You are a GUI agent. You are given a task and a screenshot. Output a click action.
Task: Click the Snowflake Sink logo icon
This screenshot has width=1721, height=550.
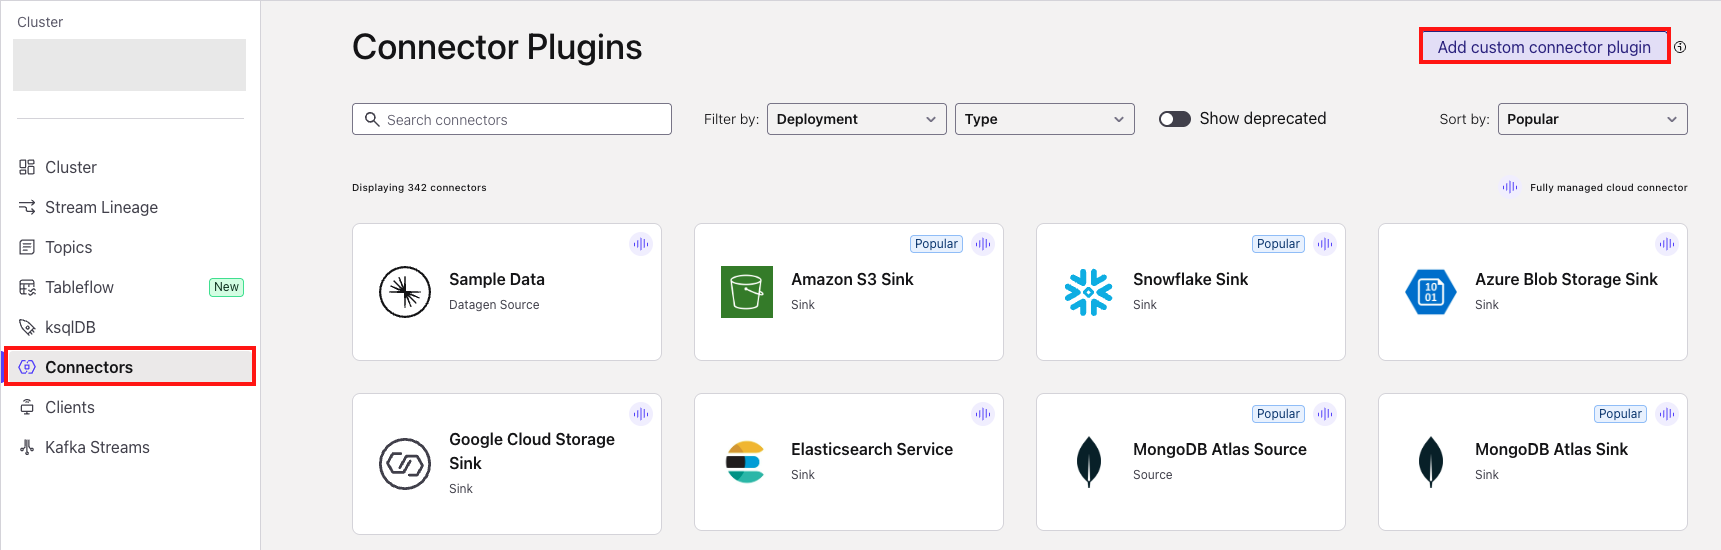(x=1089, y=292)
